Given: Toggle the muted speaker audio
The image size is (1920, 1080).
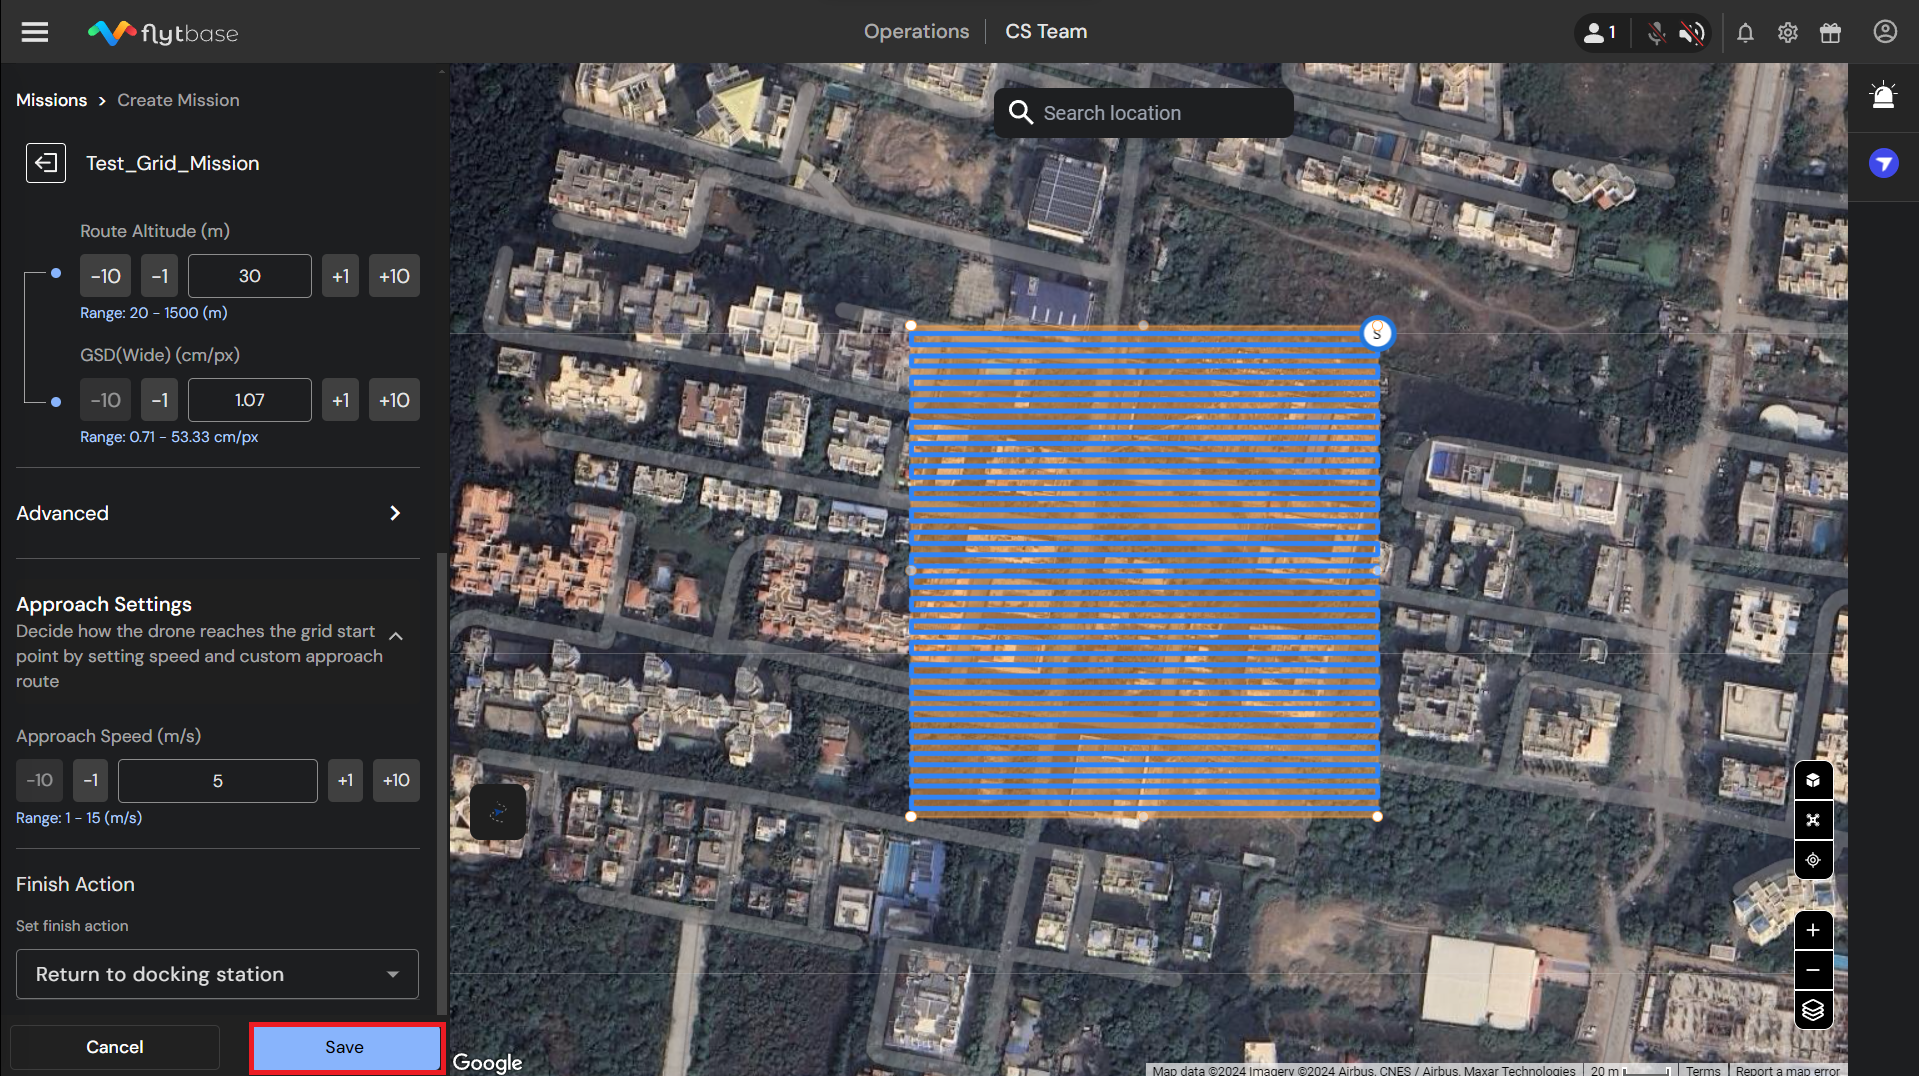Looking at the screenshot, I should [1691, 33].
